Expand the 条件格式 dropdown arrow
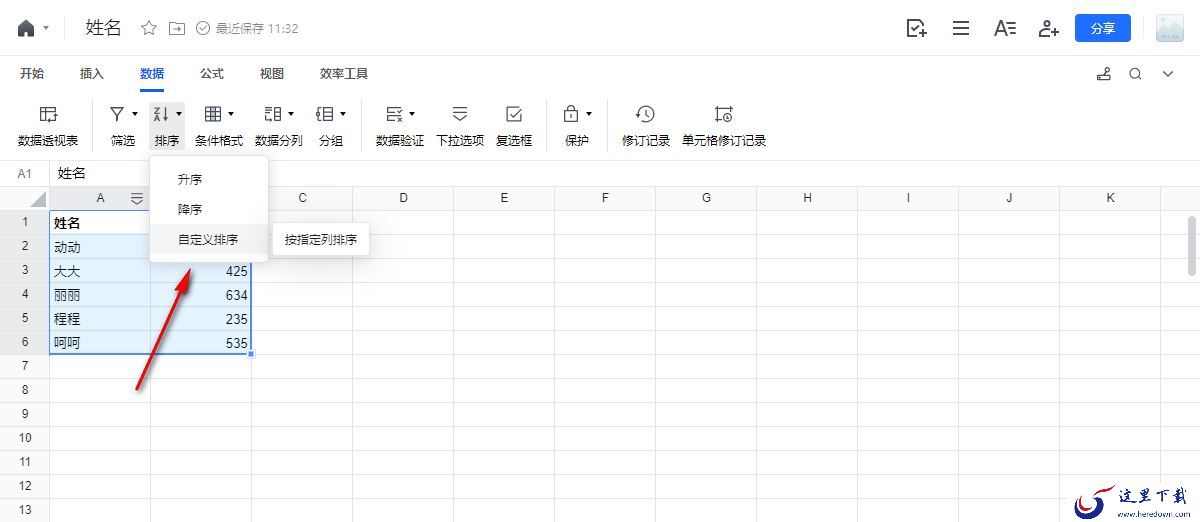The height and width of the screenshot is (522, 1200). pyautogui.click(x=231, y=114)
